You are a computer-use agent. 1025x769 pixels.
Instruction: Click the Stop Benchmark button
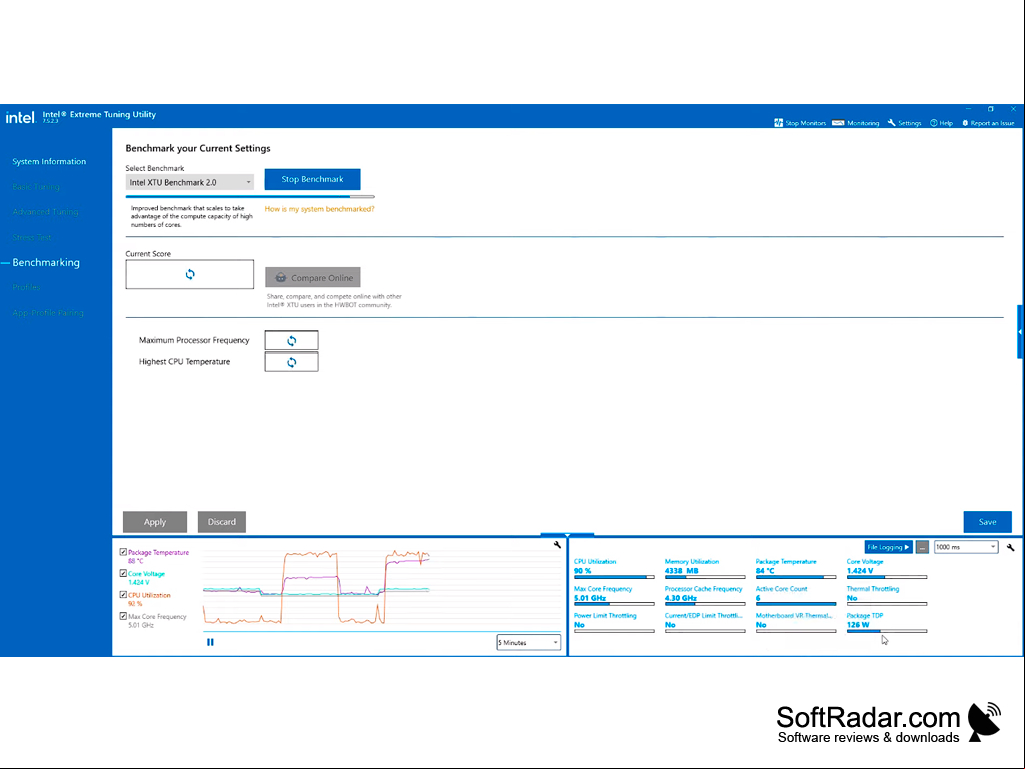312,179
